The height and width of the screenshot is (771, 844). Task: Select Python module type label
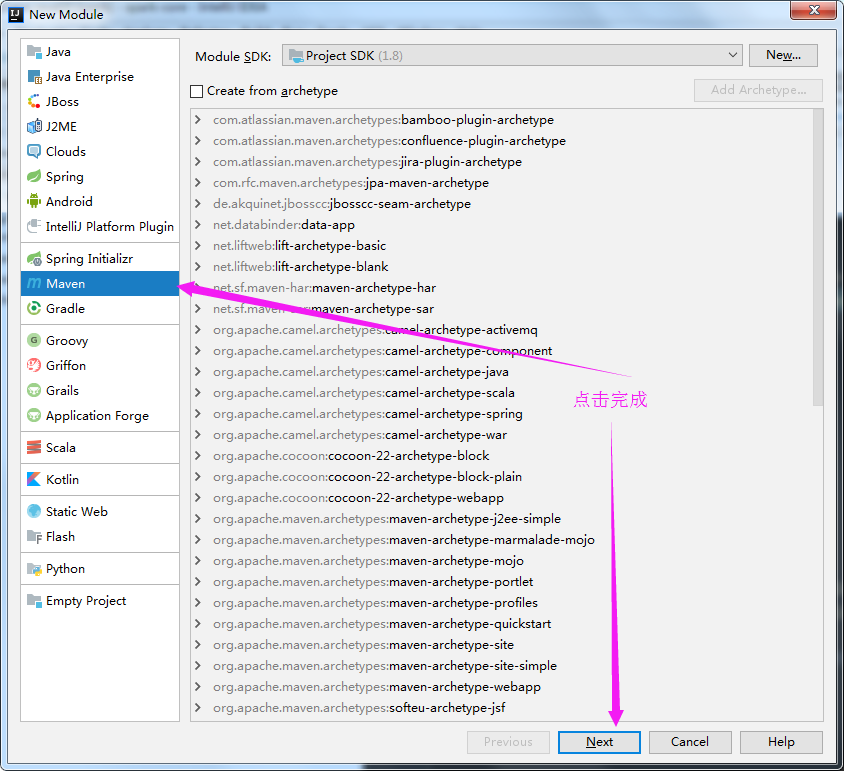point(65,569)
